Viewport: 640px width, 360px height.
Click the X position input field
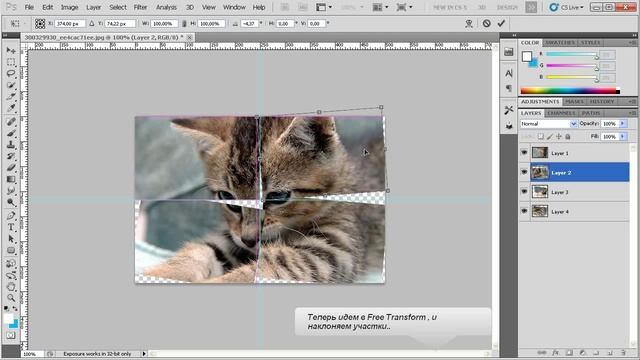tap(70, 24)
